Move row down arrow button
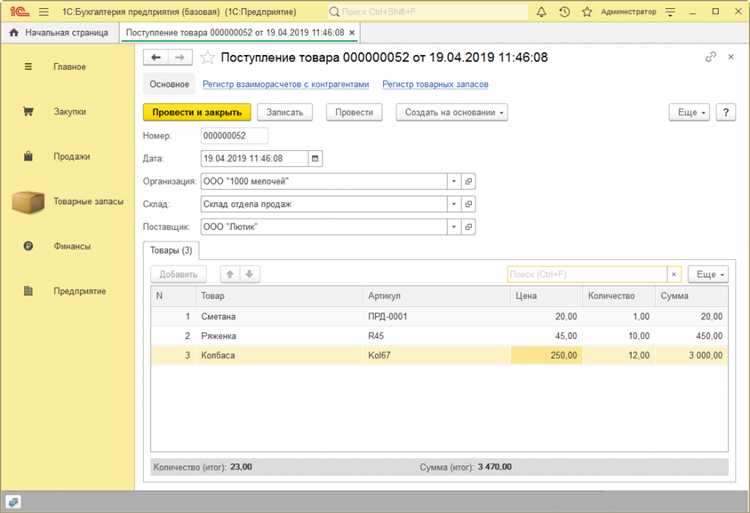 249,274
